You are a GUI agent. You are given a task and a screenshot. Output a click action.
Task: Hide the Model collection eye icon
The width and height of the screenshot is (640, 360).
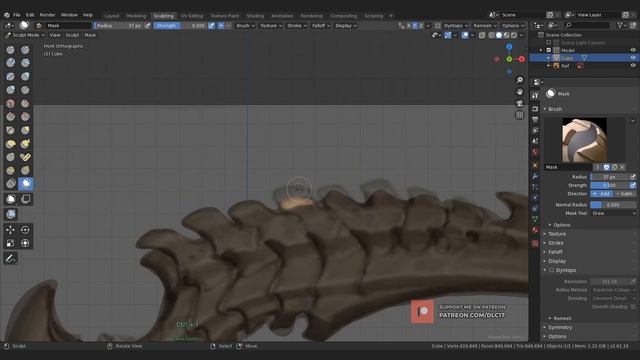click(x=633, y=50)
